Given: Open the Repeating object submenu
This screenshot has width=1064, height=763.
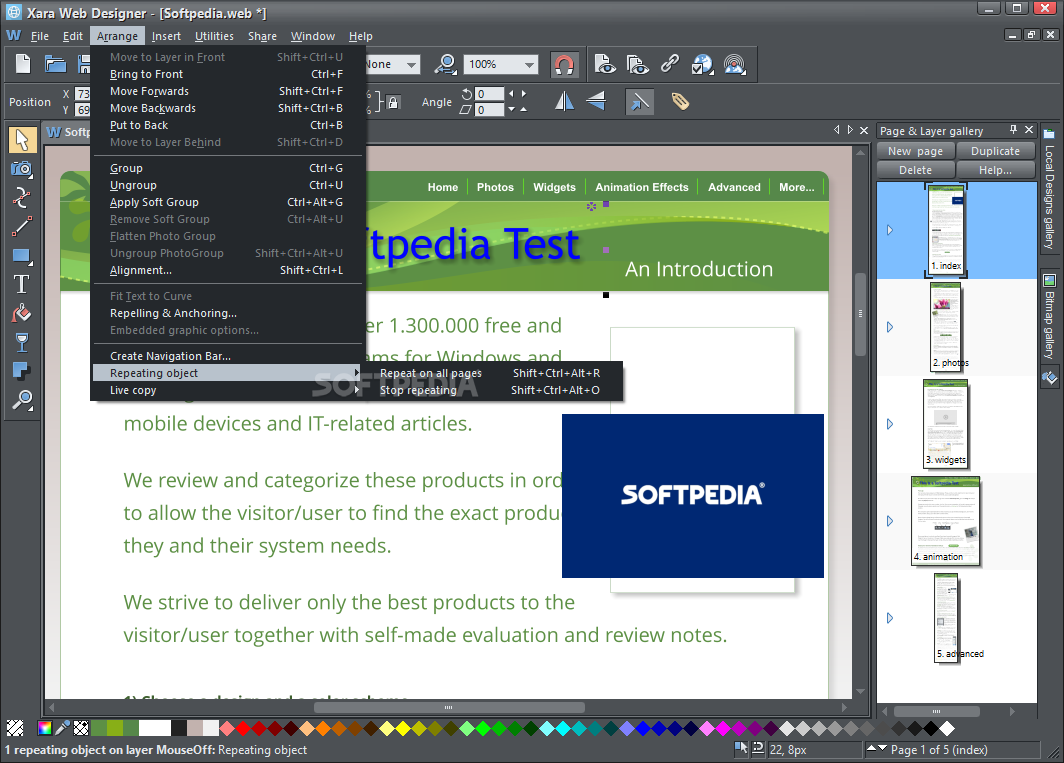Looking at the screenshot, I should 227,373.
